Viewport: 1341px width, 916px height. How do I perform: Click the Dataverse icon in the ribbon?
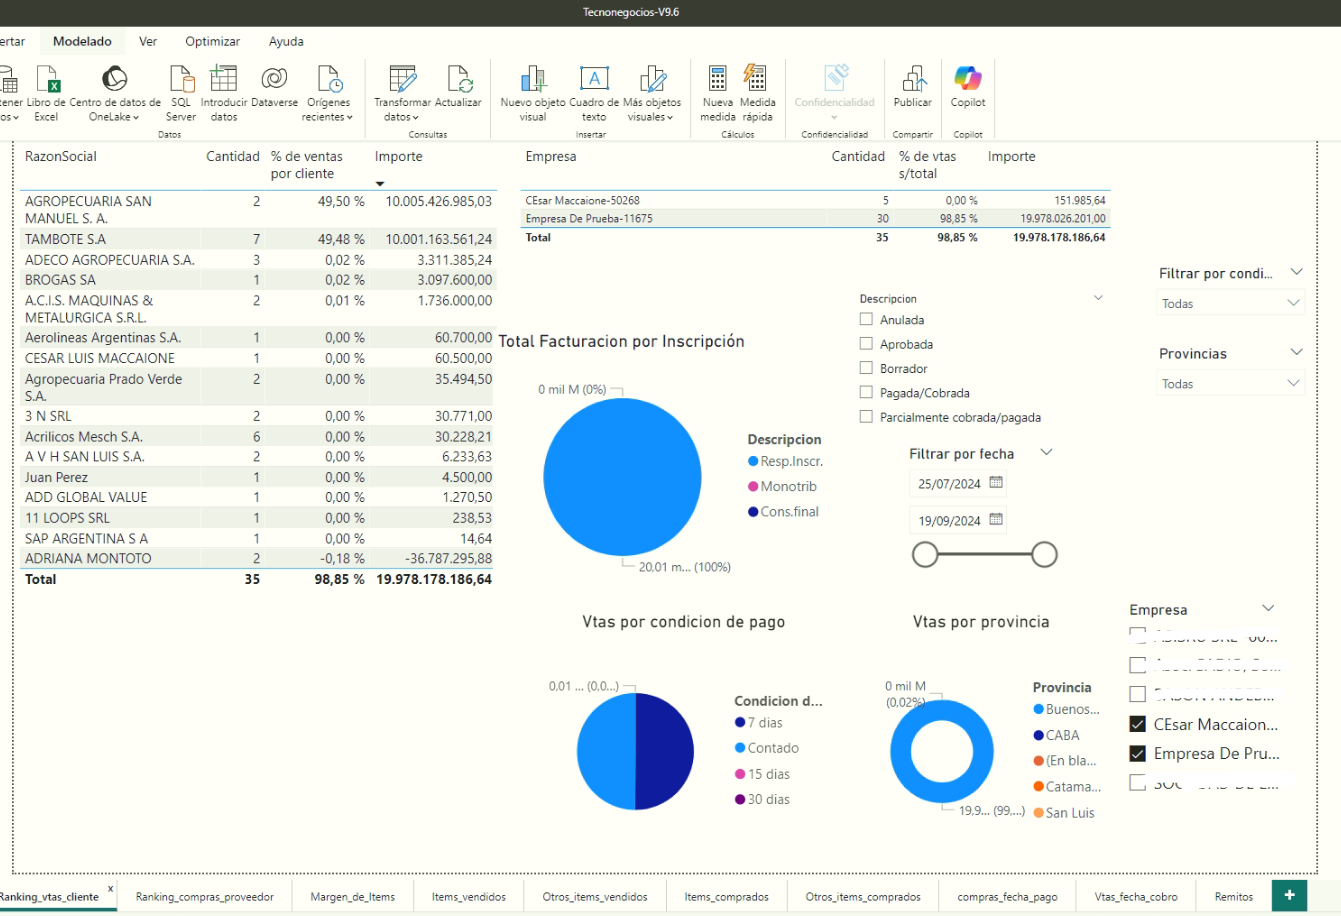point(274,80)
